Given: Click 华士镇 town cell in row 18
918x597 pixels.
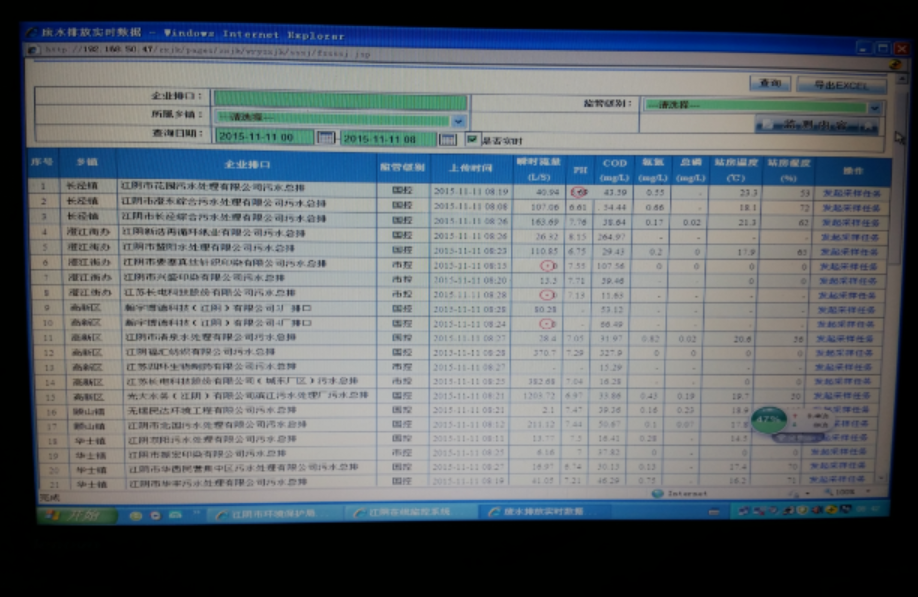Looking at the screenshot, I should coord(90,441).
